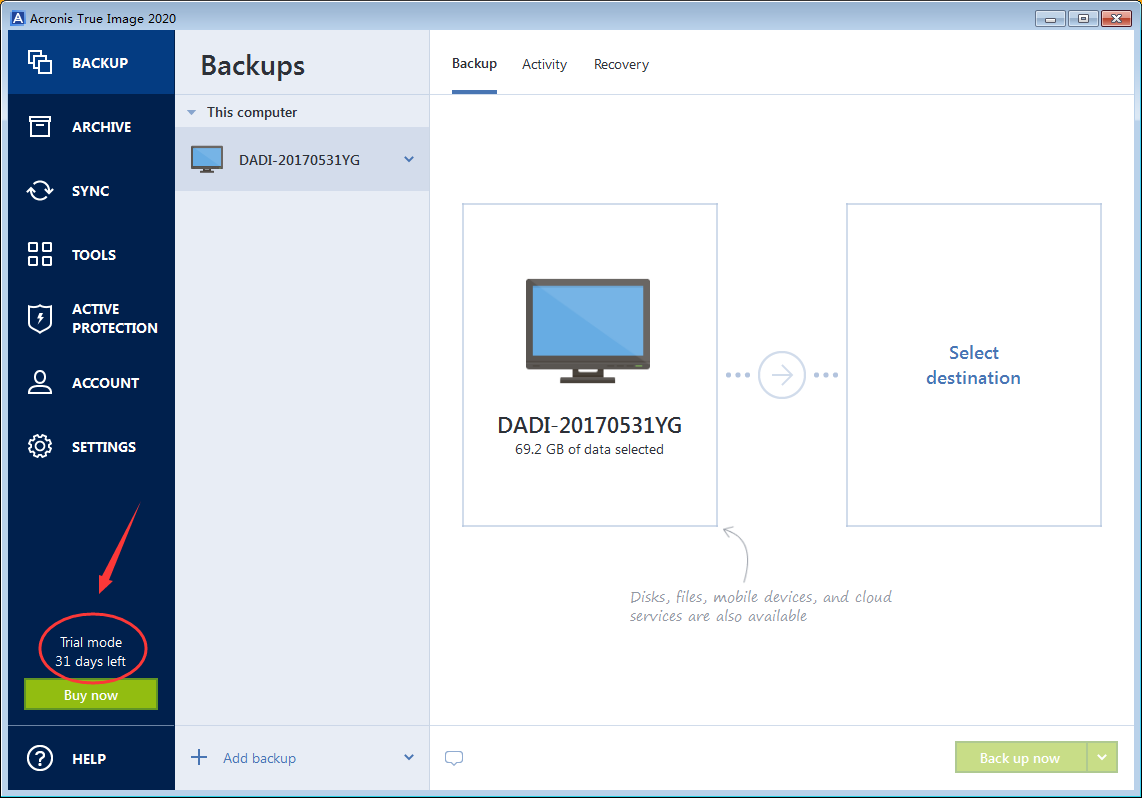Switch to the Backup tab
The image size is (1142, 798).
(x=474, y=64)
